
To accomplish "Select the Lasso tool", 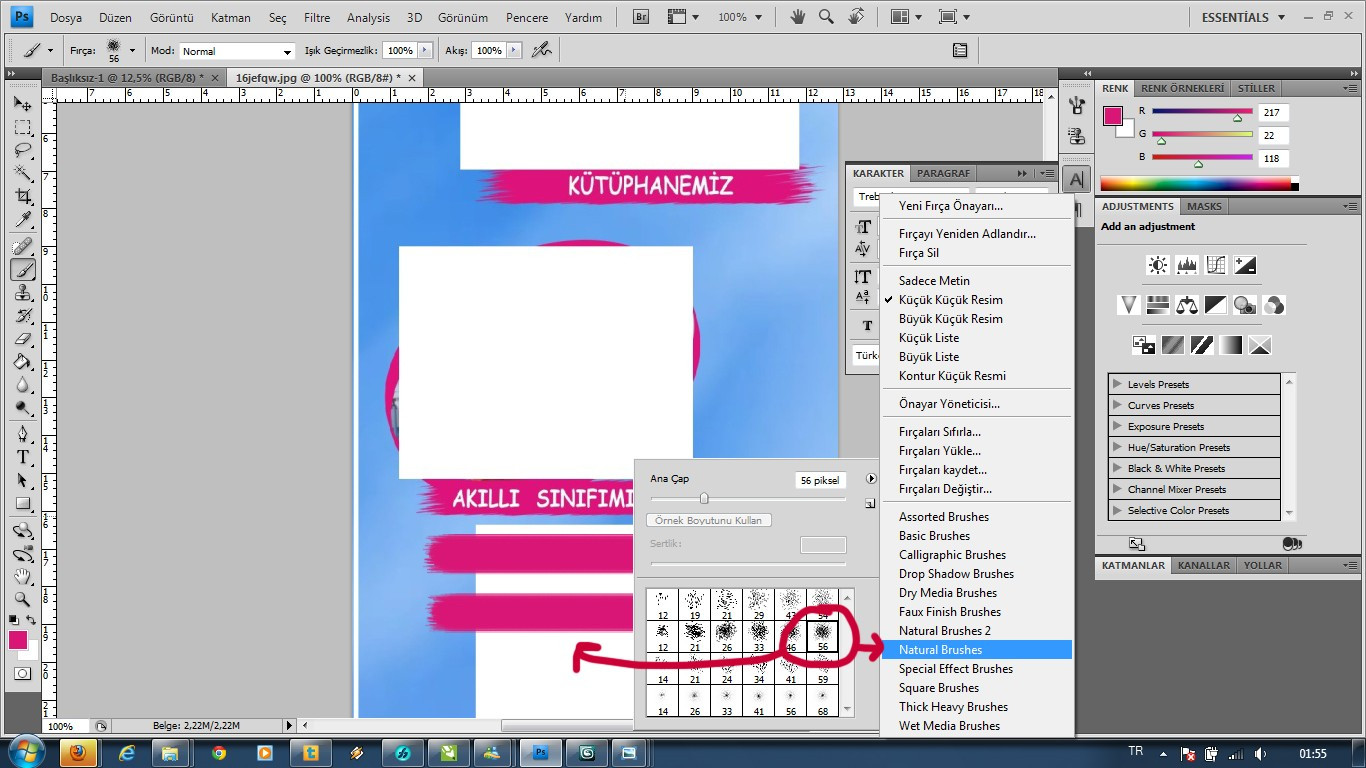I will [x=23, y=151].
